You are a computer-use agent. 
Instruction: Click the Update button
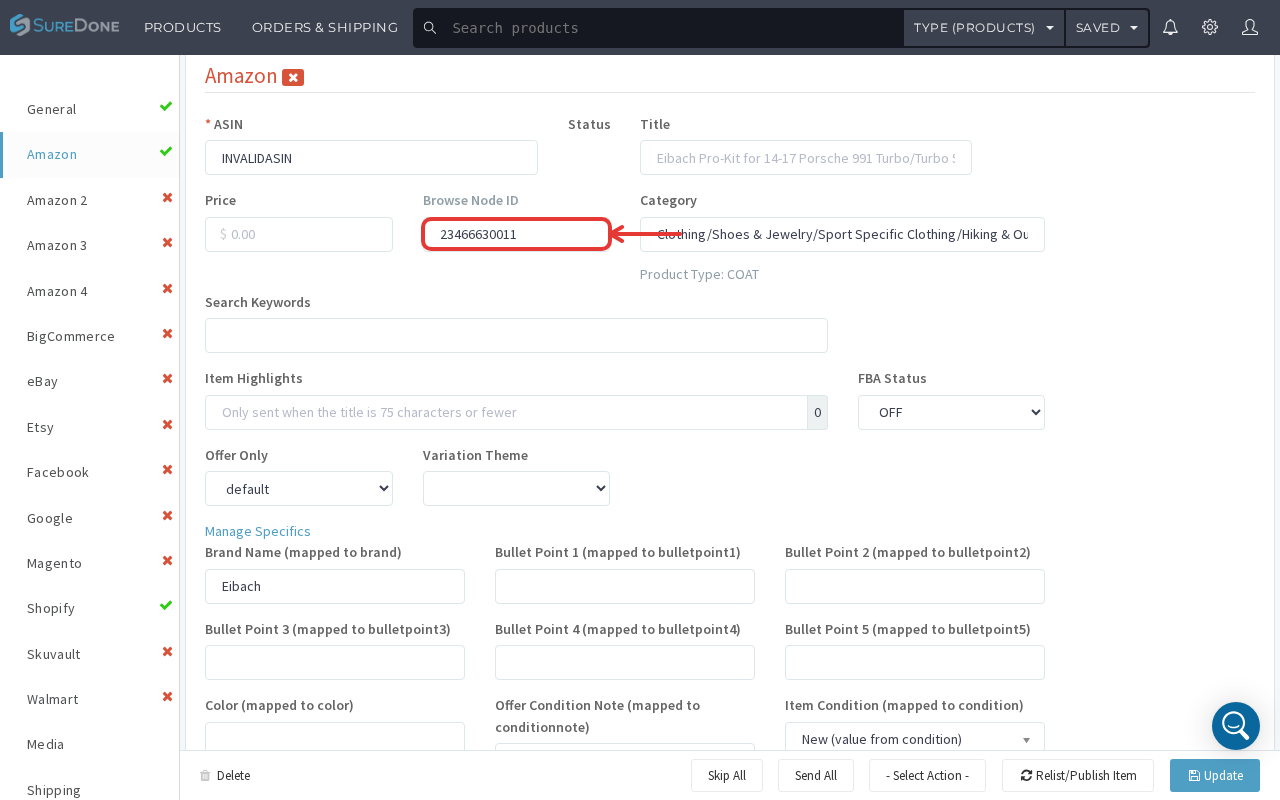(1215, 776)
